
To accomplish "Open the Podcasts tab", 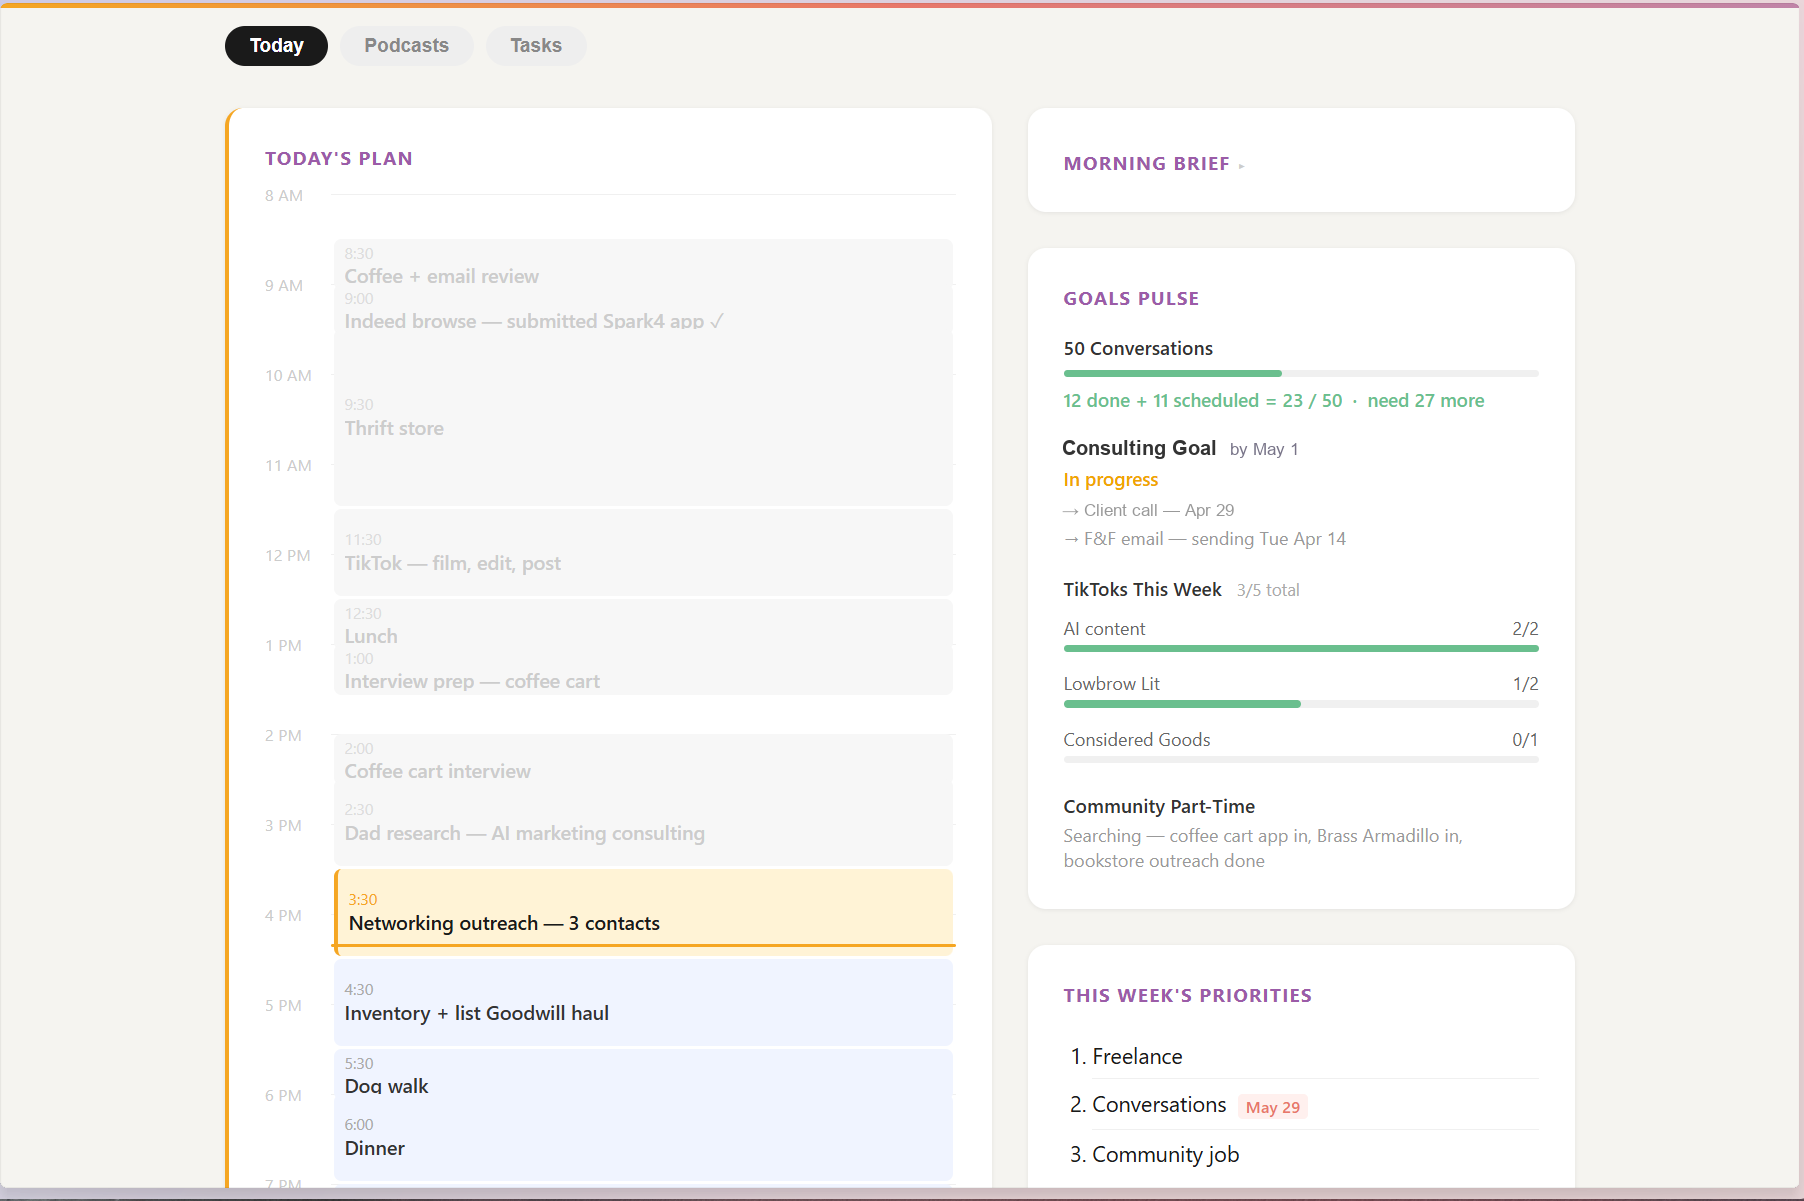I will tap(406, 46).
